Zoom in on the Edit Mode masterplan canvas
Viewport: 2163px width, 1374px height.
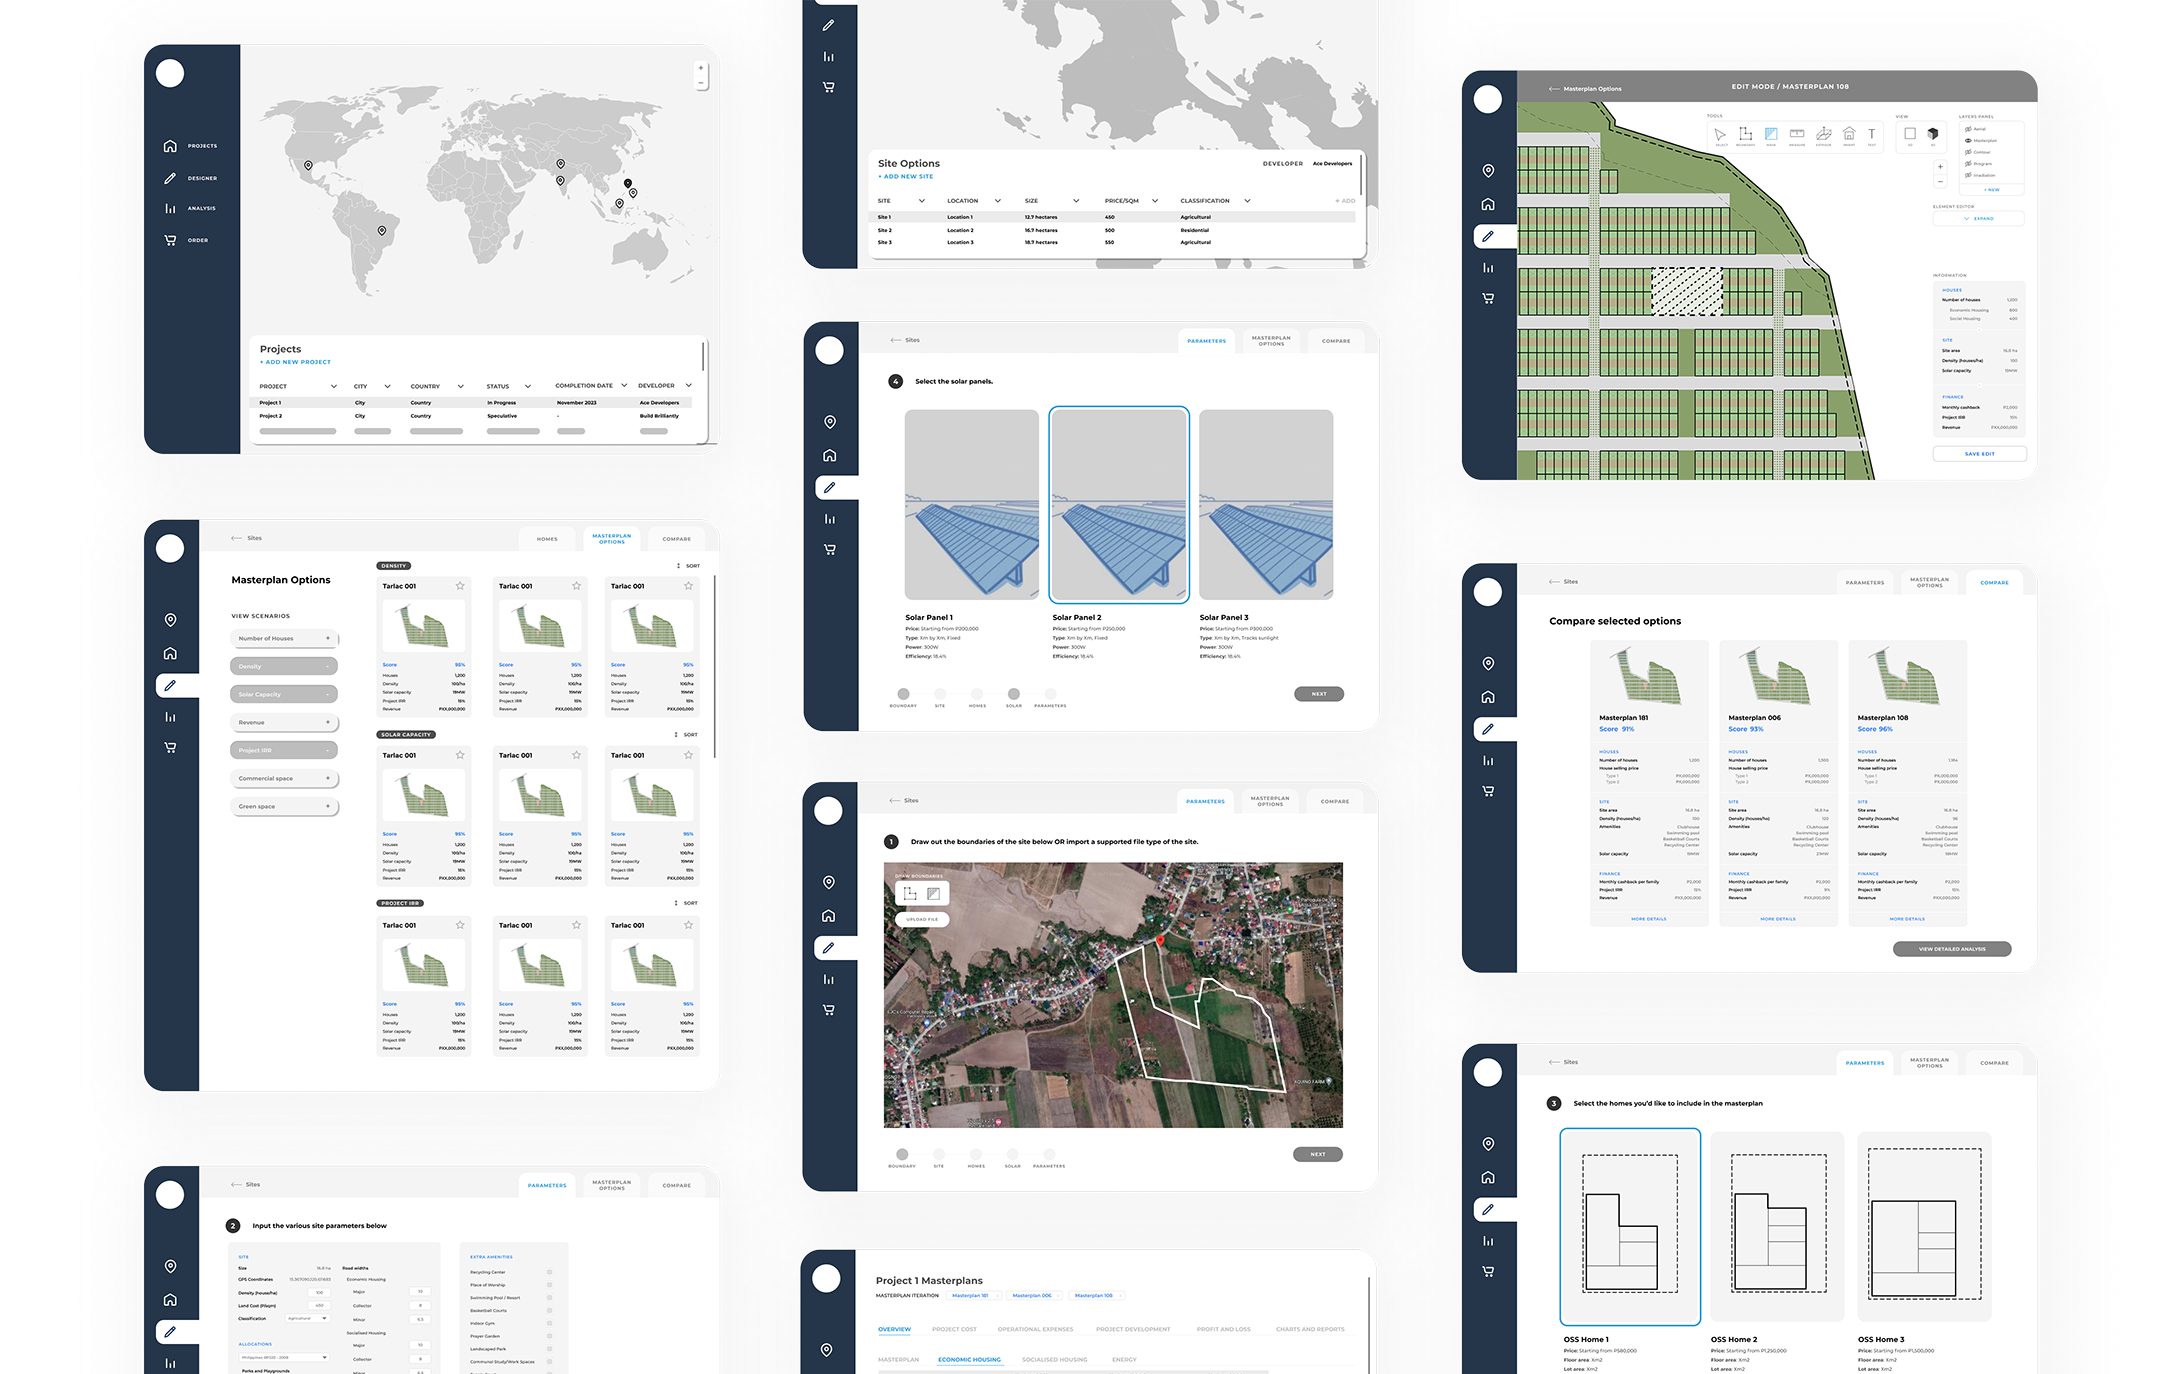tap(1940, 167)
